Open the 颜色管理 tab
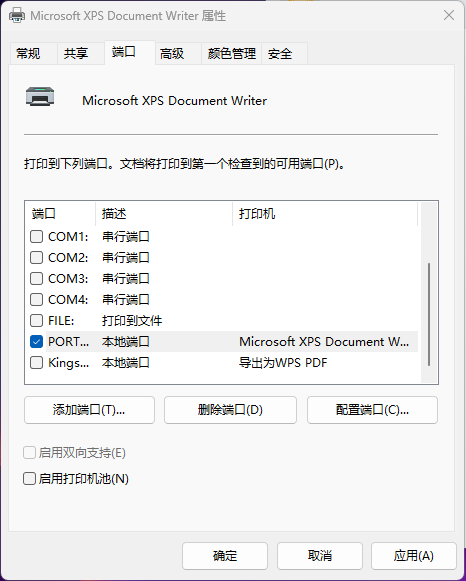This screenshot has height=581, width=466. (232, 54)
